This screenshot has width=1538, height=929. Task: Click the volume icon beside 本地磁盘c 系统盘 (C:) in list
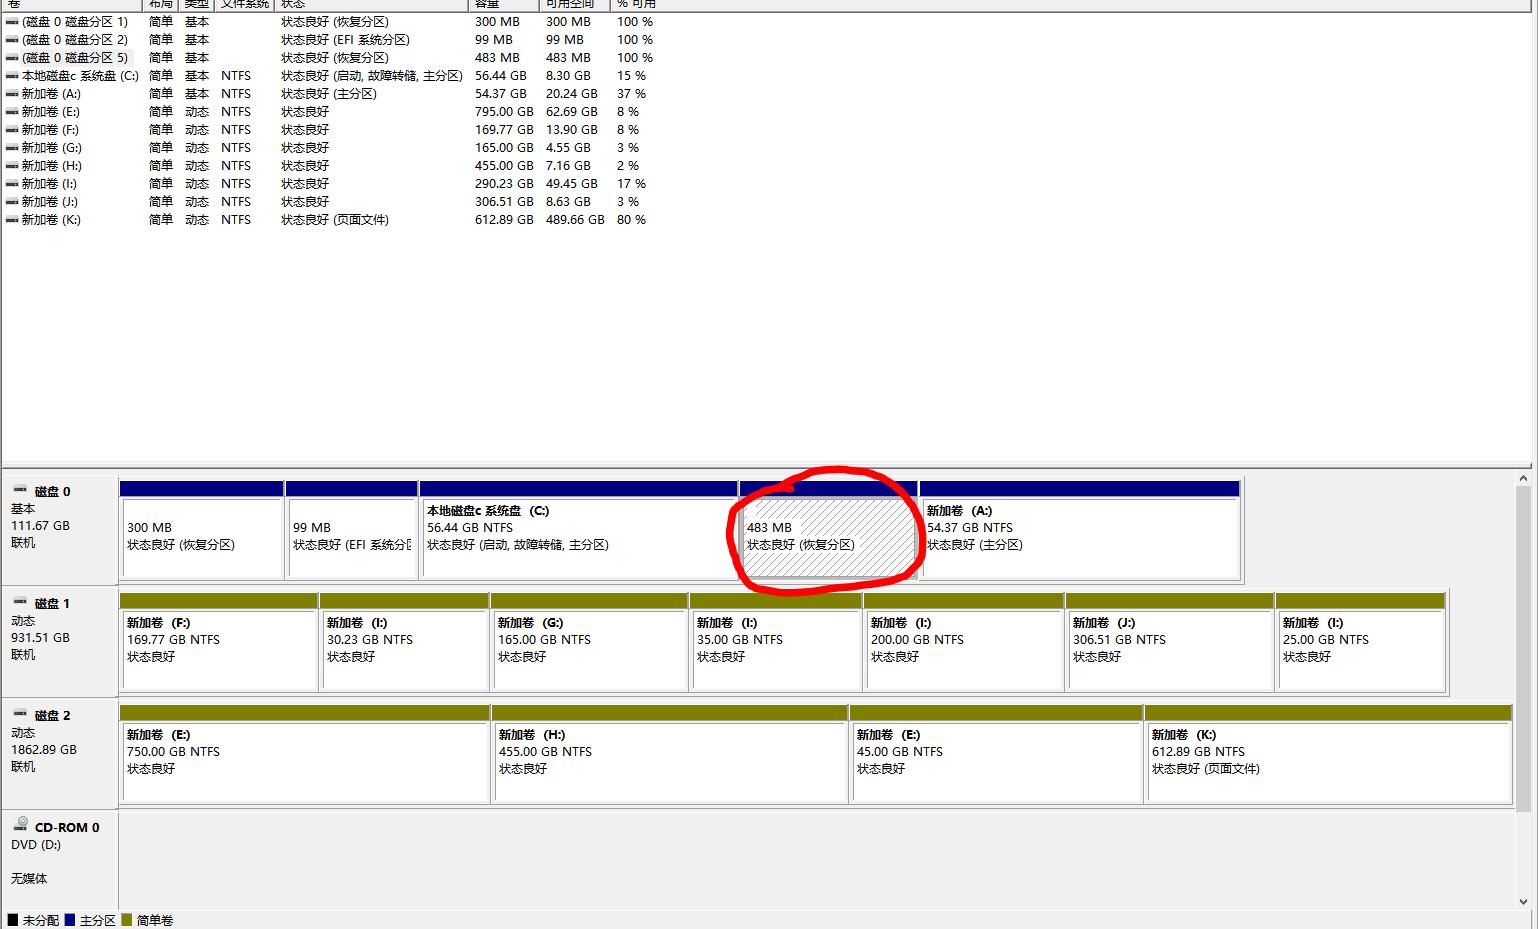[12, 75]
